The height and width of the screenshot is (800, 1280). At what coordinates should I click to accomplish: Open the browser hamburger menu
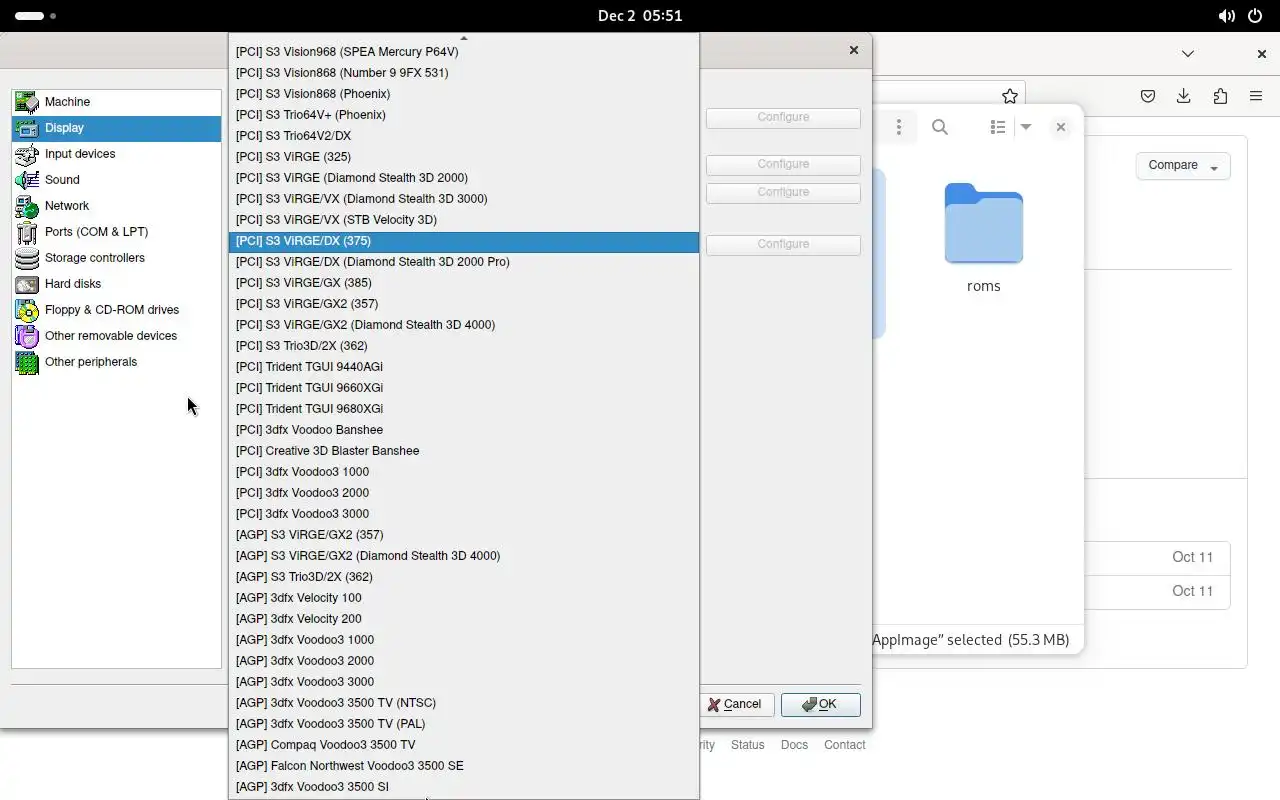(1256, 96)
